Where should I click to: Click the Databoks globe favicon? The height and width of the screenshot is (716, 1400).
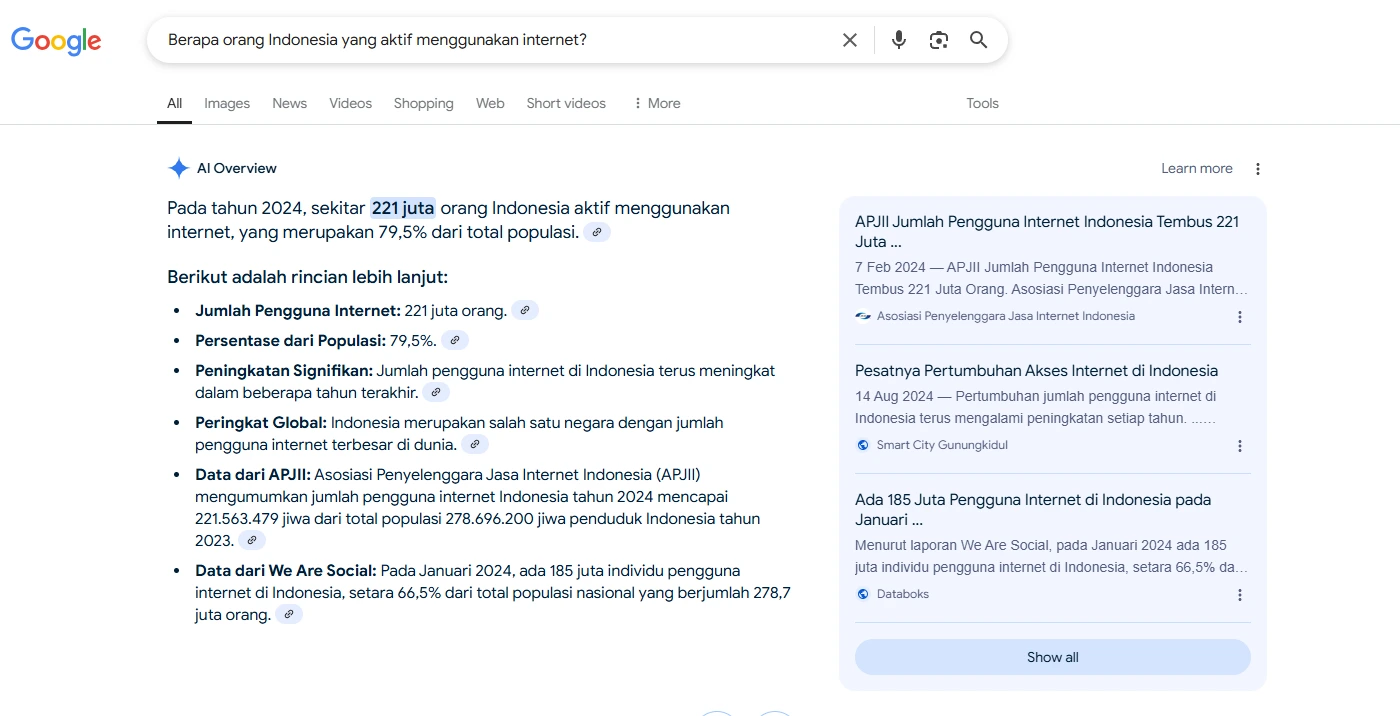click(x=863, y=594)
